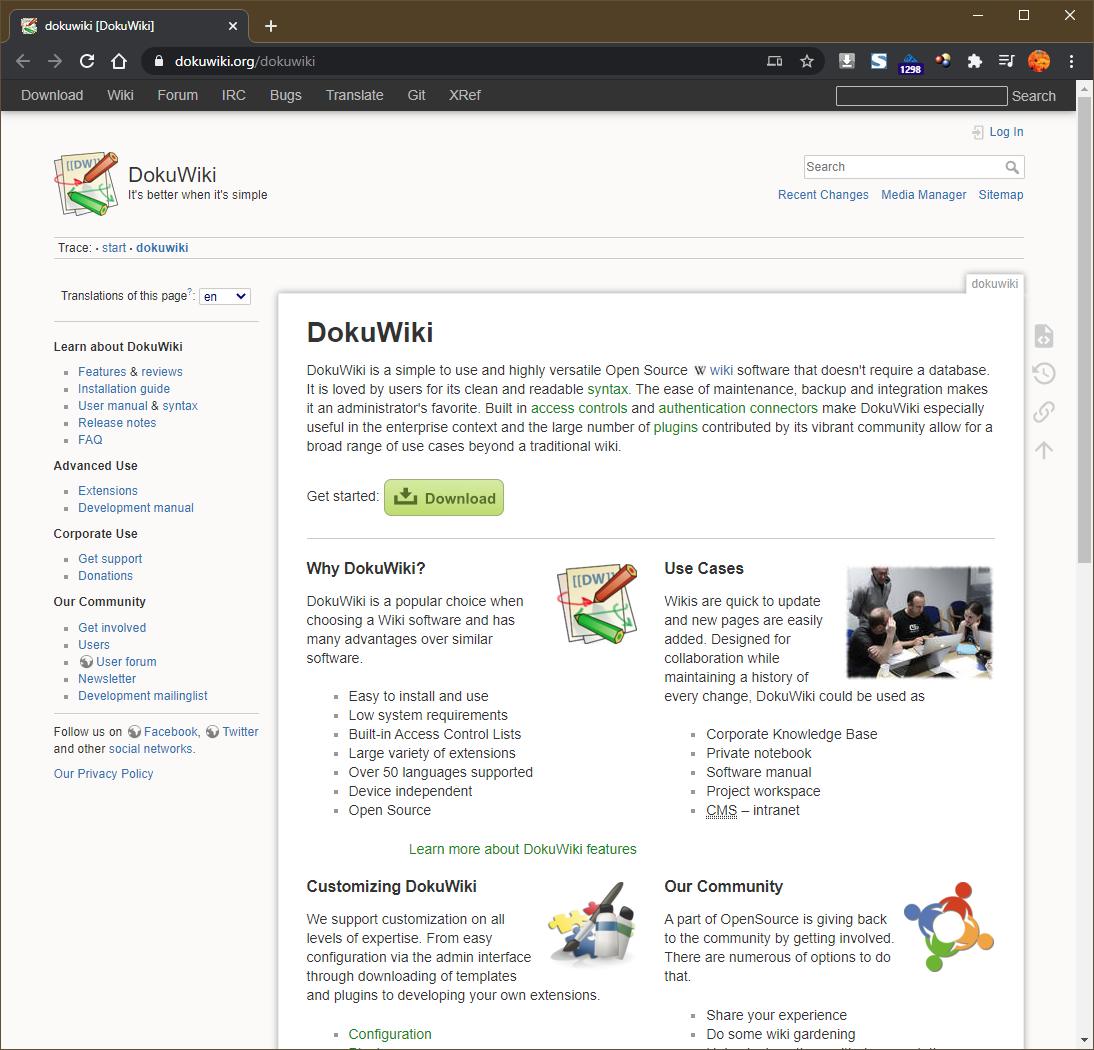Open the Newsletter sidebar link
Screen dimensions: 1094x1050
[107, 679]
